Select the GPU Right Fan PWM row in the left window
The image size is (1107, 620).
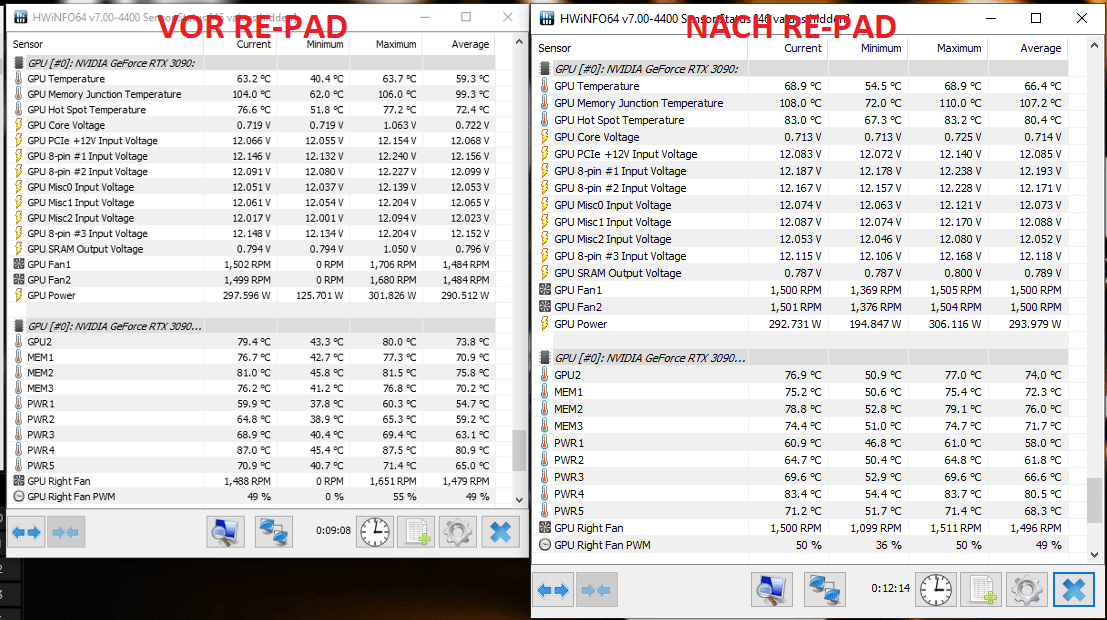[251, 497]
